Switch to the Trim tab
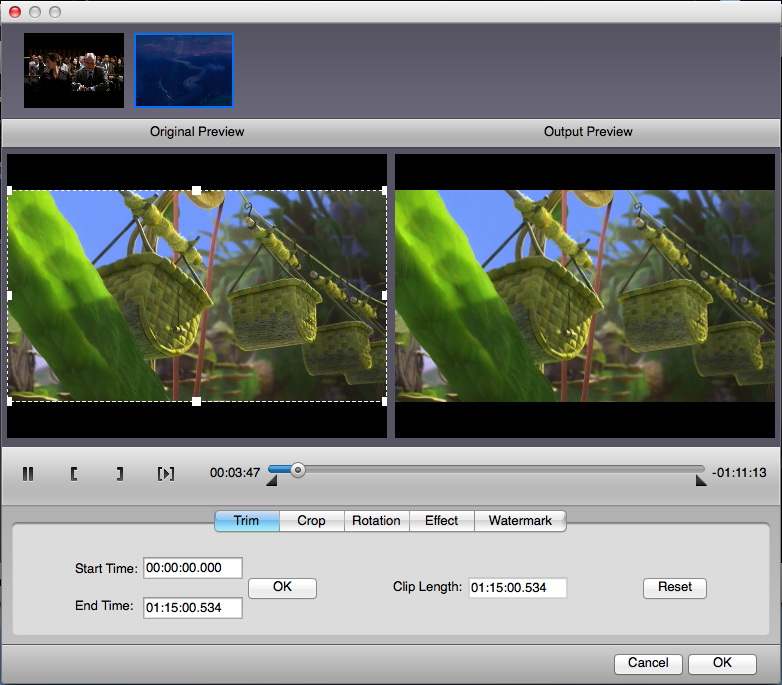 click(247, 521)
